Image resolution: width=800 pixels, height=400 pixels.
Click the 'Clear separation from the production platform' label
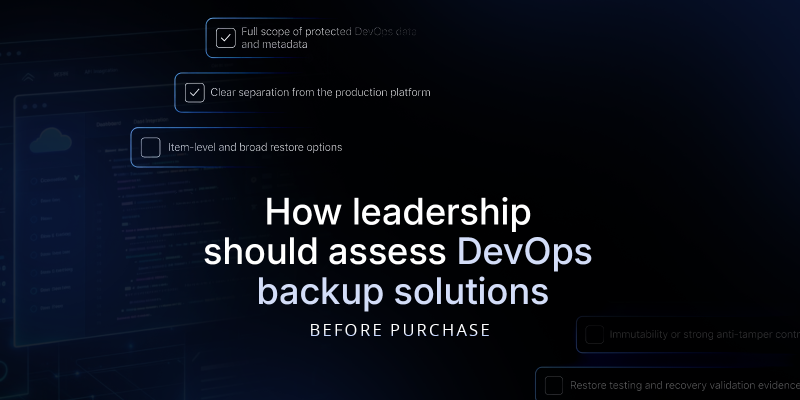pyautogui.click(x=320, y=93)
